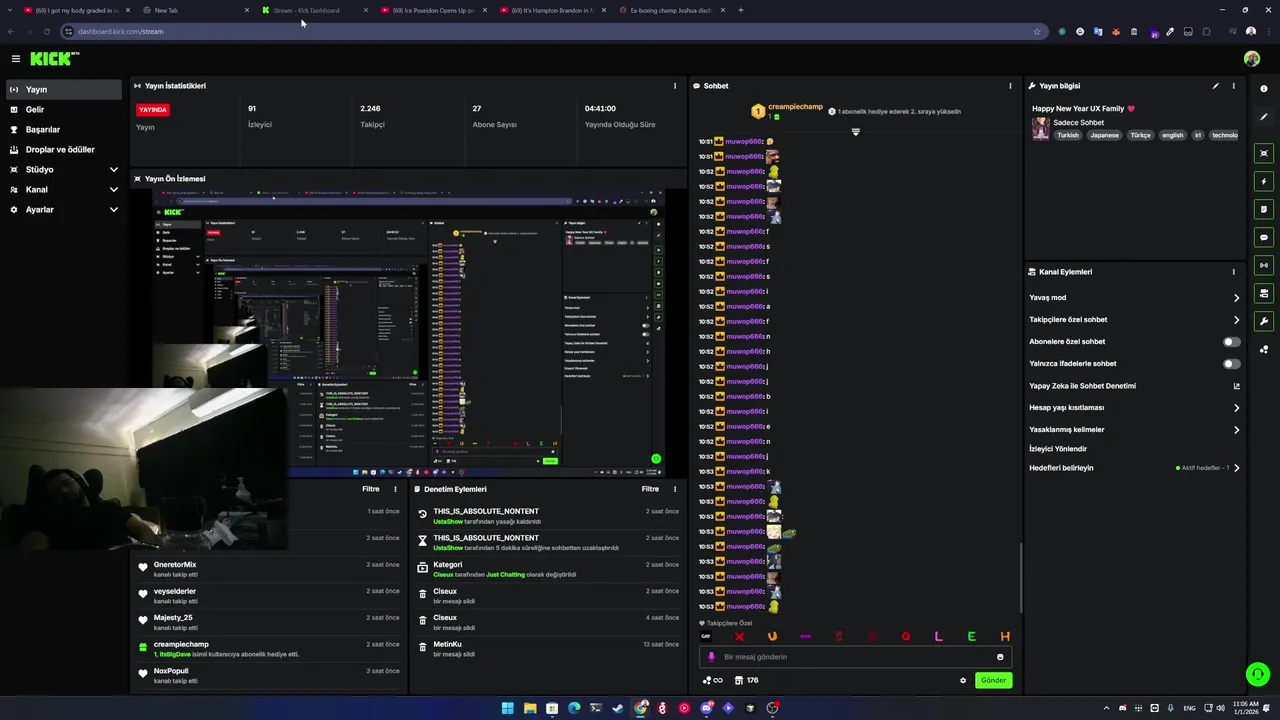This screenshot has width=1280, height=720.
Task: Switch to the New Tab browser tab
Action: (x=195, y=10)
